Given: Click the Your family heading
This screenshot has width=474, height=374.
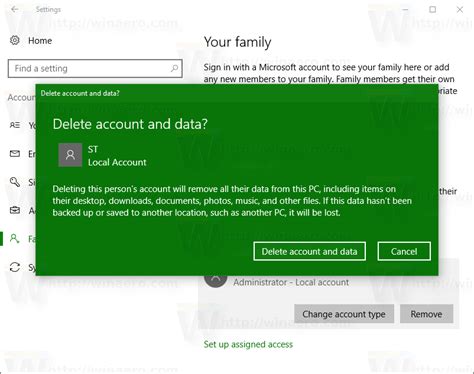Looking at the screenshot, I should [x=237, y=42].
